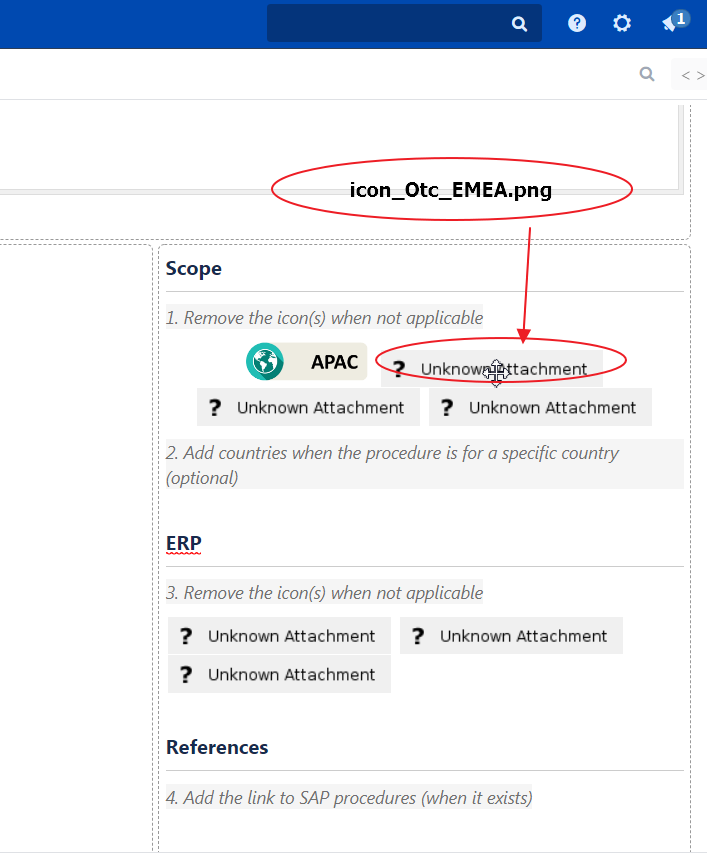This screenshot has height=853, width=707.
Task: Click the source editor angle brackets button
Action: coord(692,75)
